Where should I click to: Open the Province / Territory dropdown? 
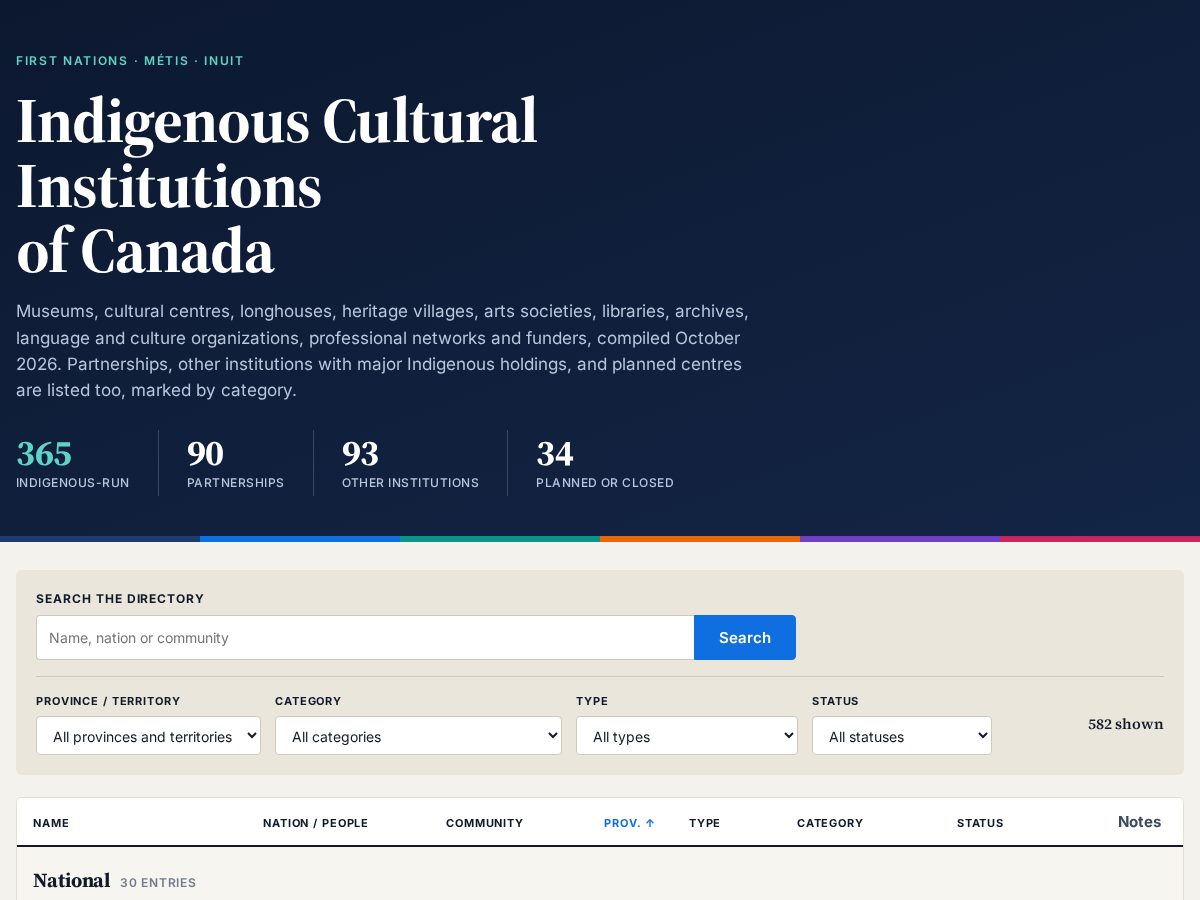tap(148, 735)
